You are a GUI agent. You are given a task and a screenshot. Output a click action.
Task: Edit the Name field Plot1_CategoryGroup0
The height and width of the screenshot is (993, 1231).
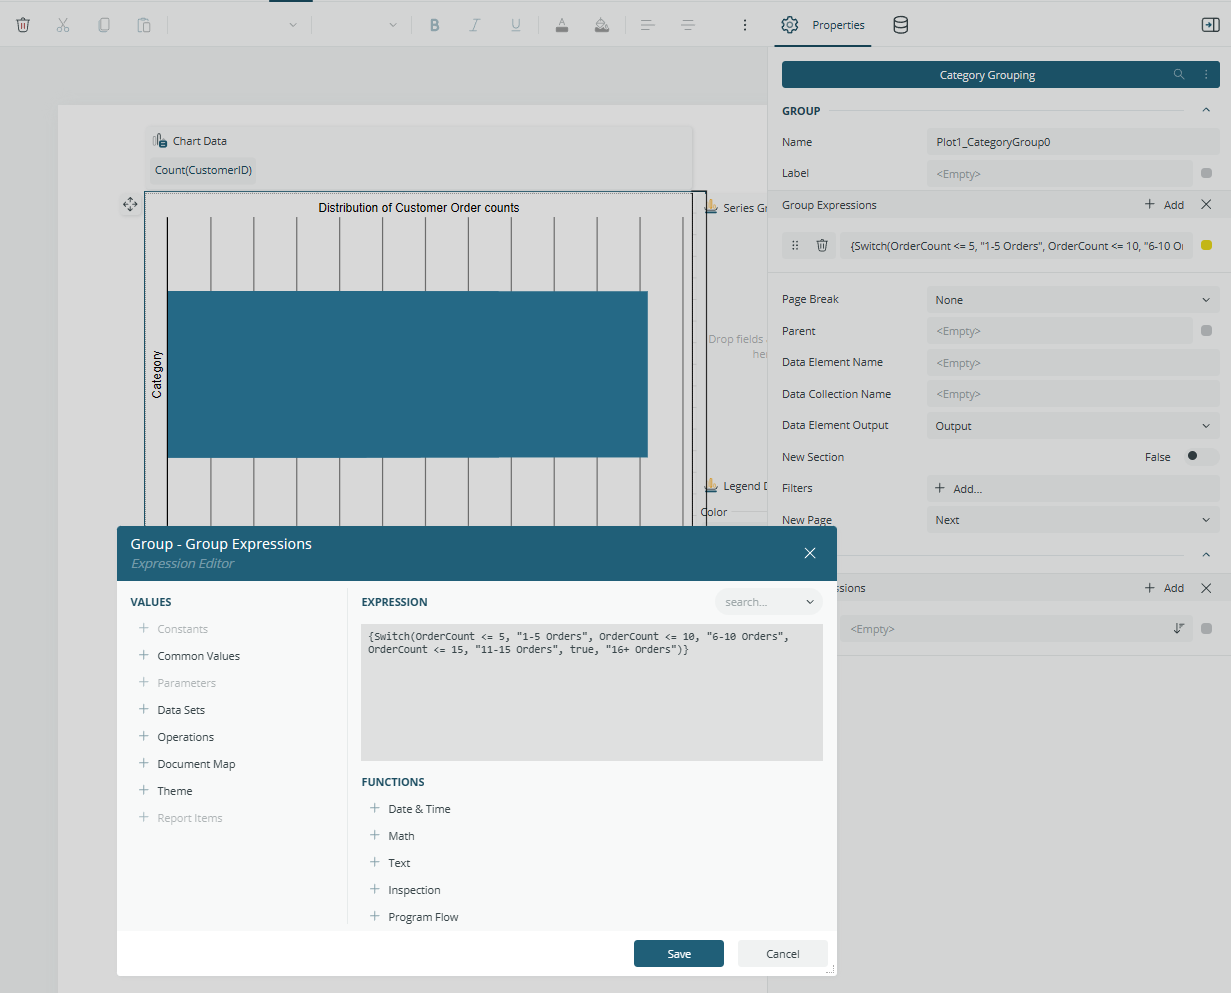(1073, 142)
